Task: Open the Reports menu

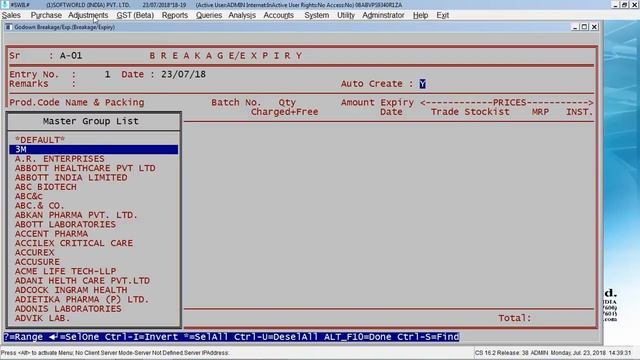Action: pos(175,15)
